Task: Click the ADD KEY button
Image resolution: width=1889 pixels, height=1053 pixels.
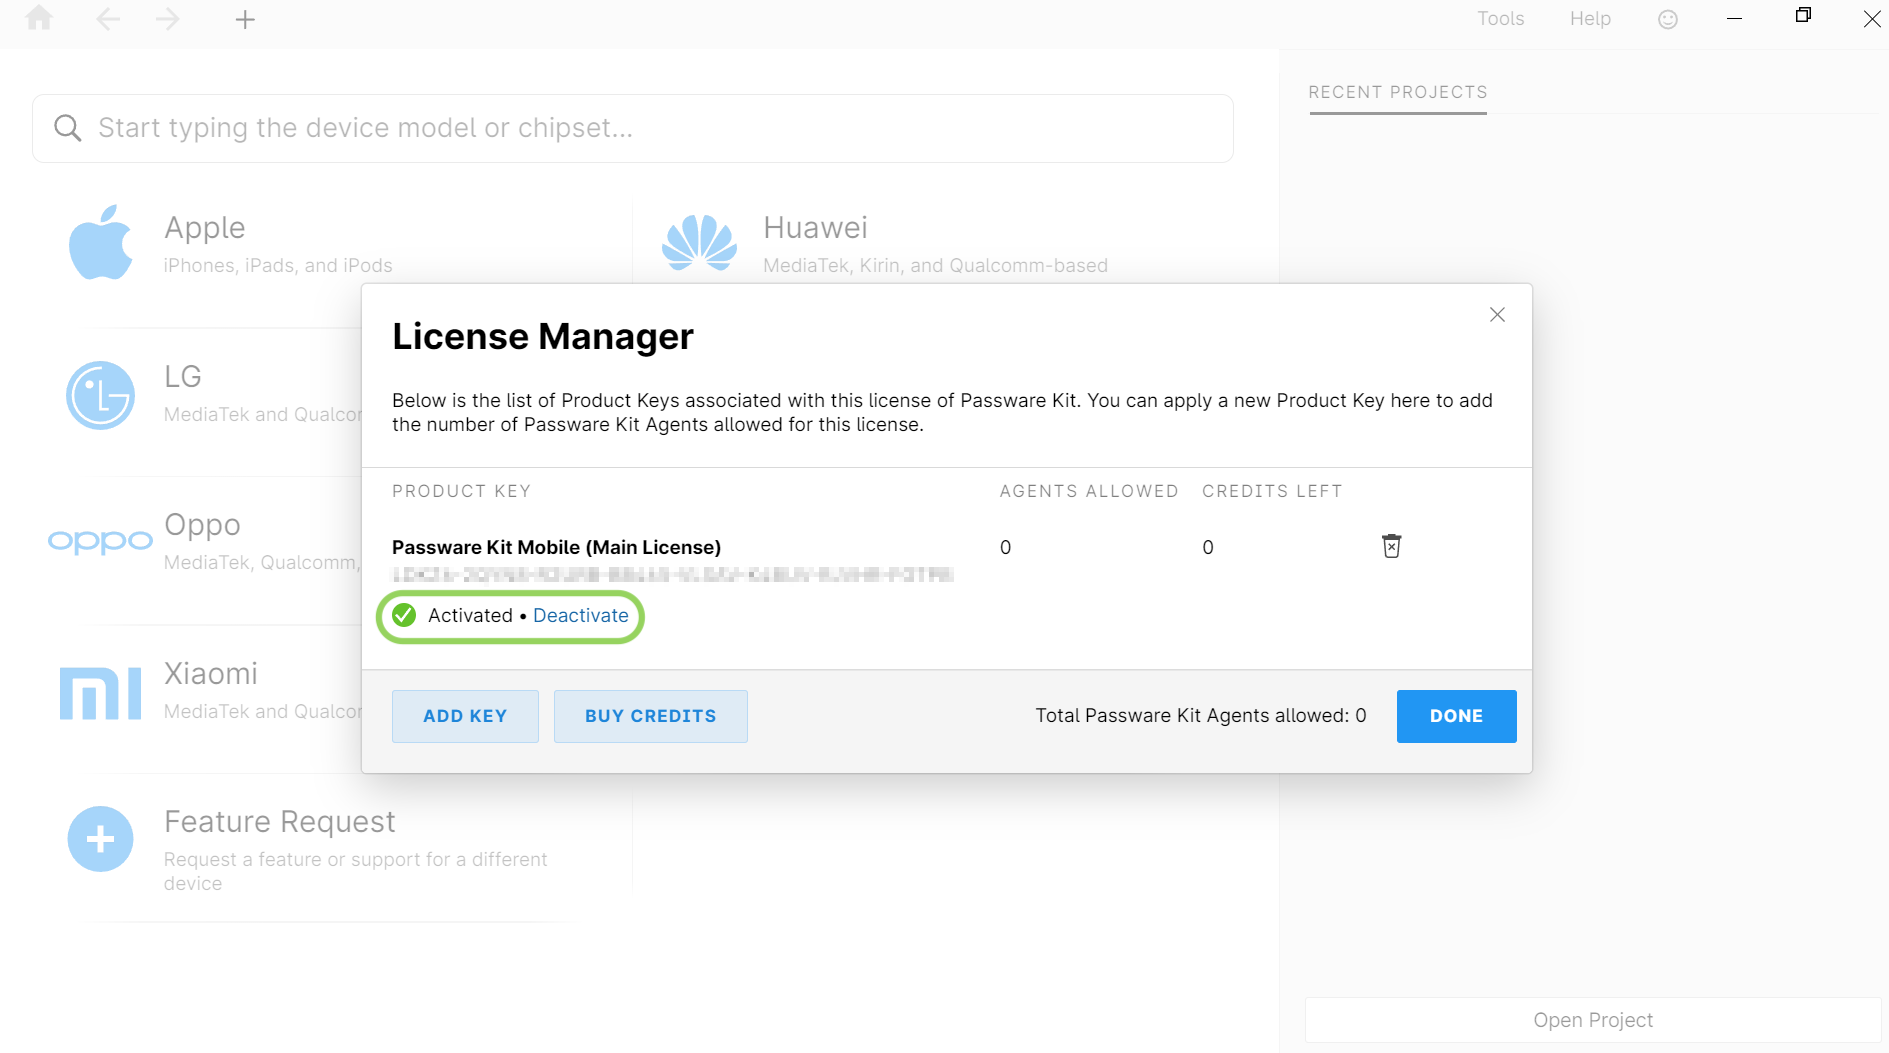Action: click(x=465, y=716)
